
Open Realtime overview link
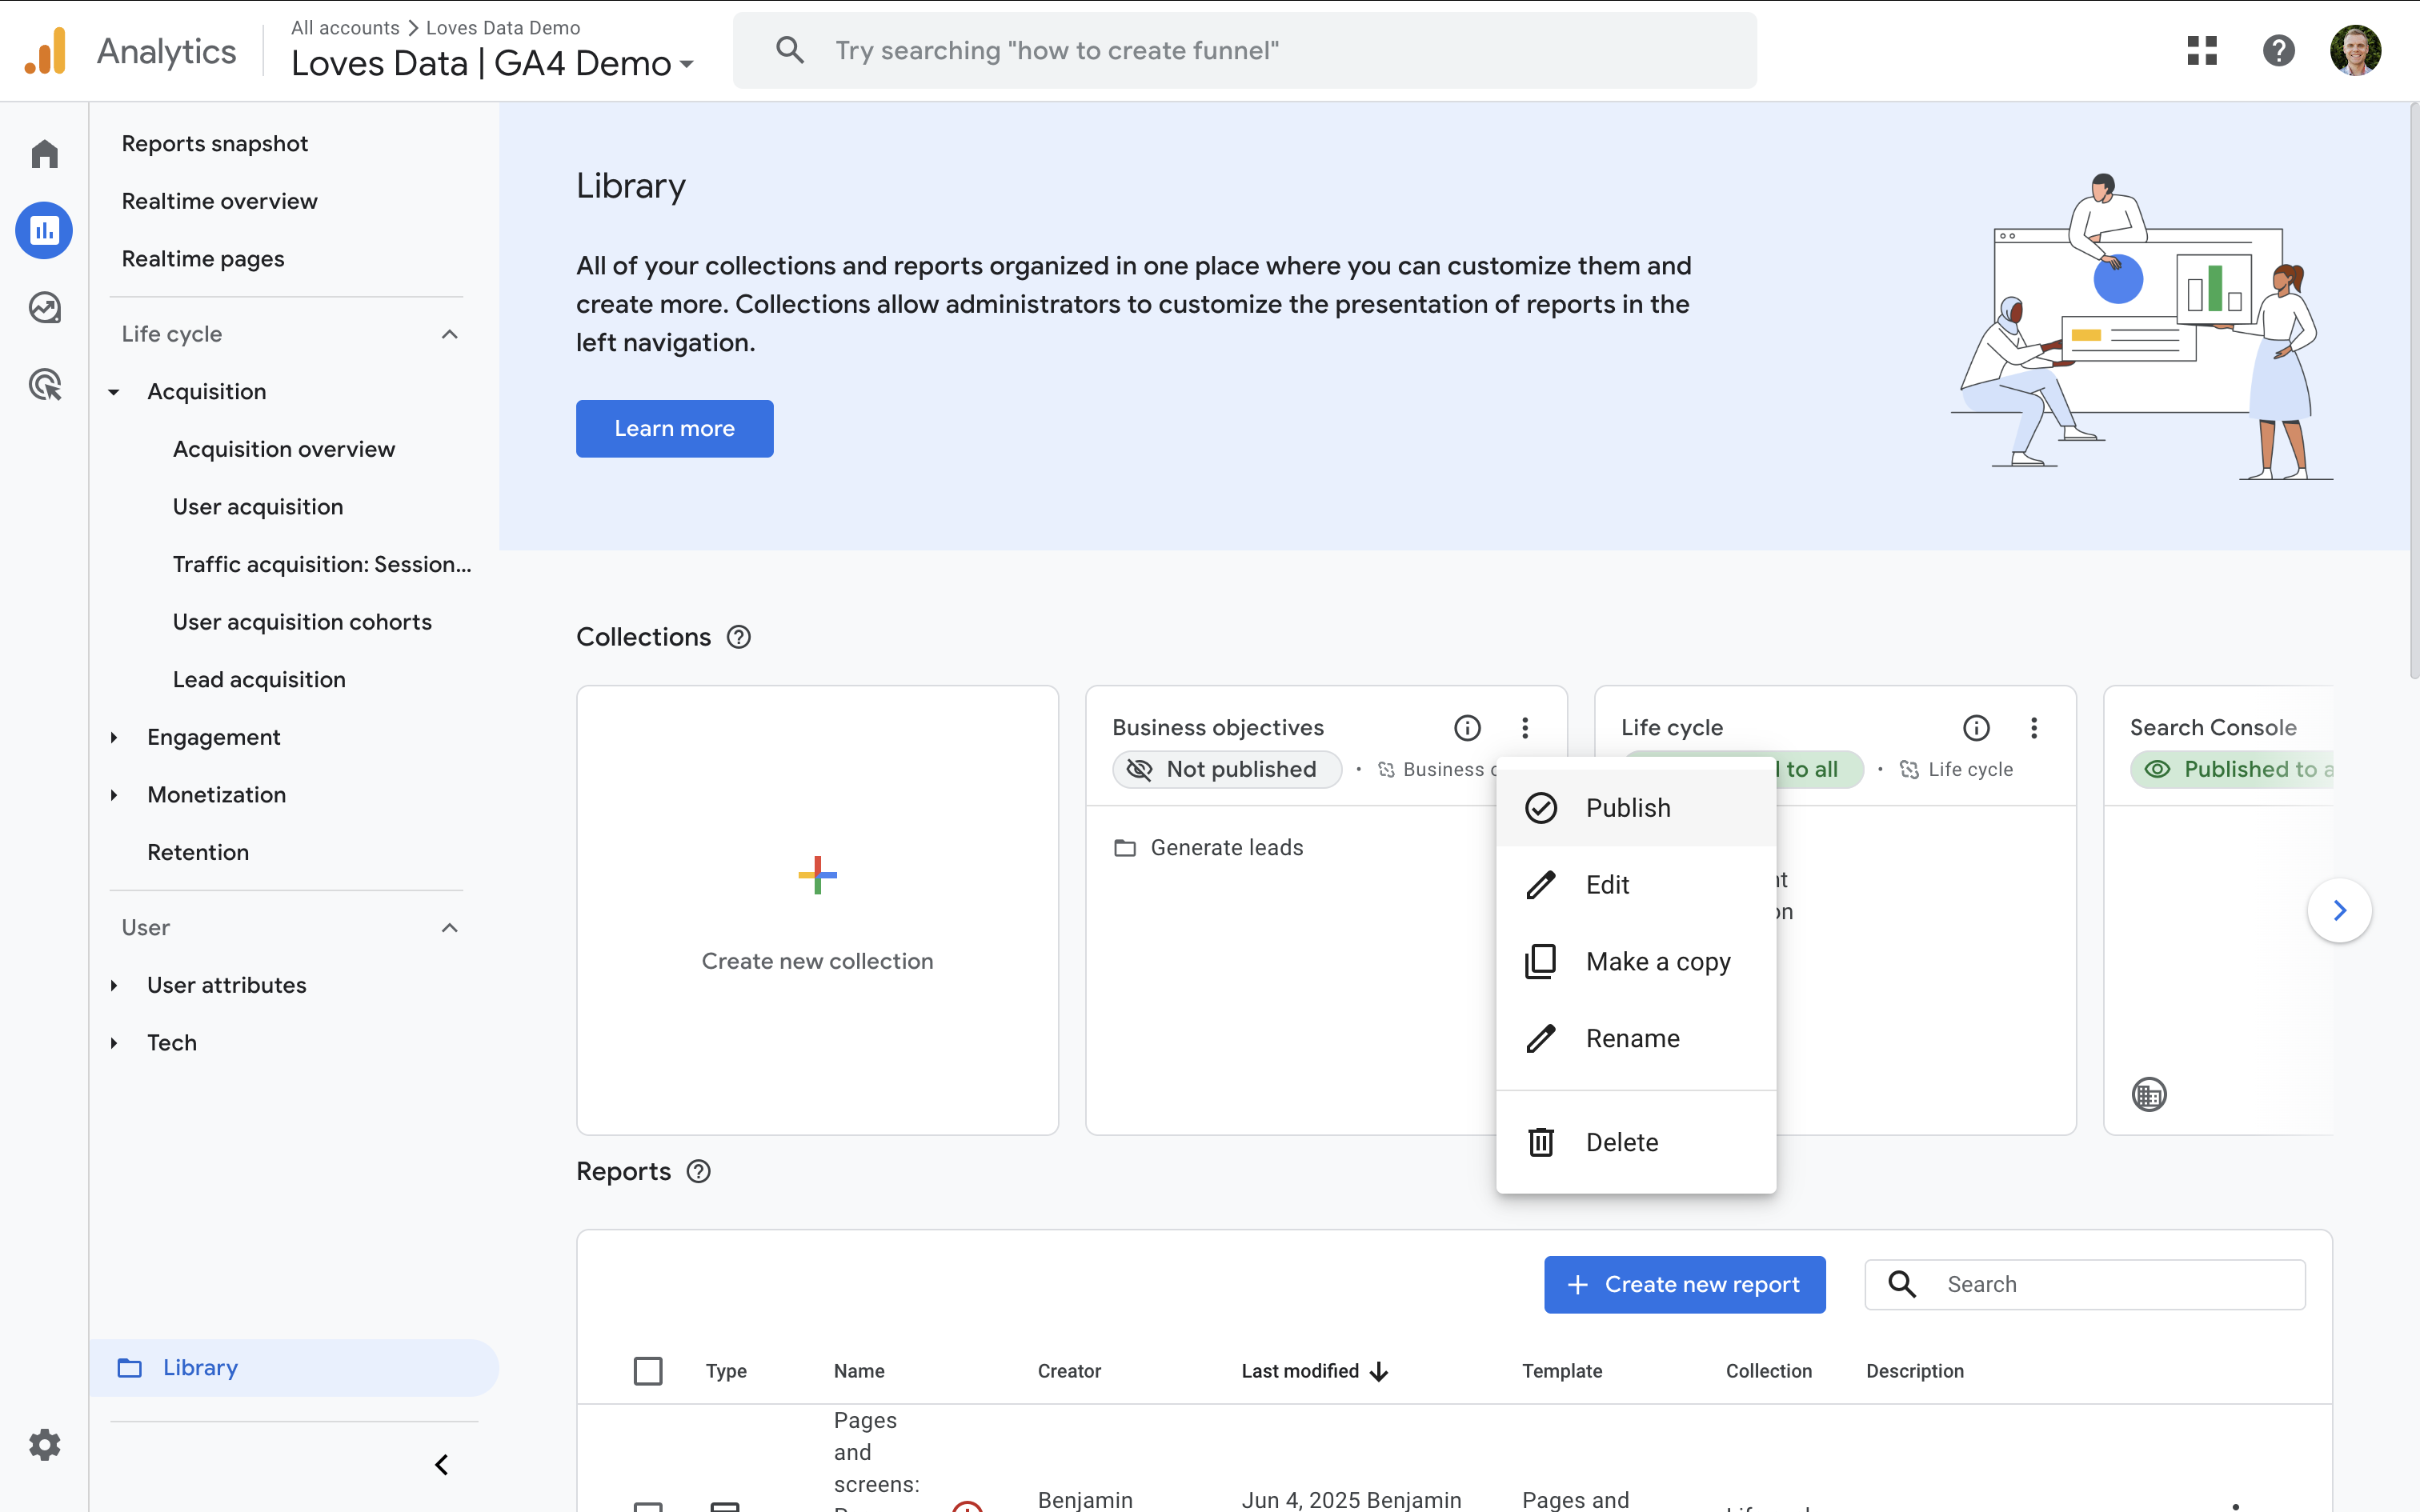(220, 201)
